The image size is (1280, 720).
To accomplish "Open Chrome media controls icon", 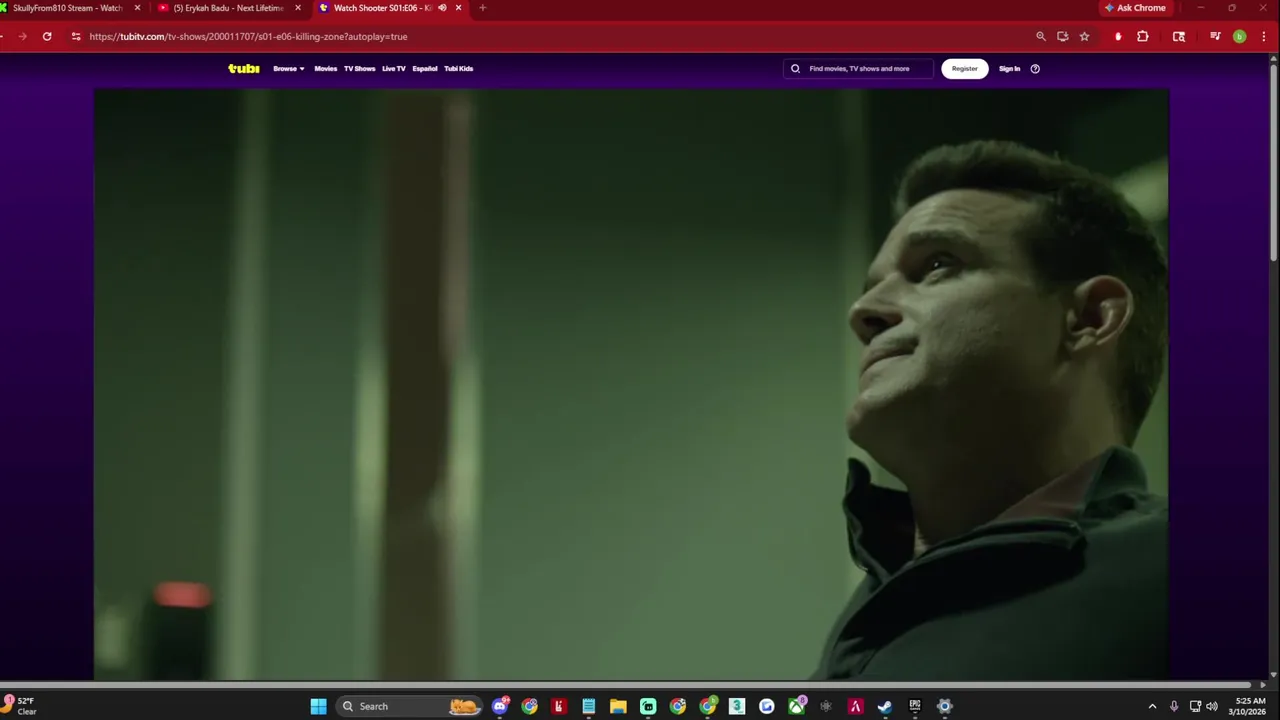I will click(1215, 36).
